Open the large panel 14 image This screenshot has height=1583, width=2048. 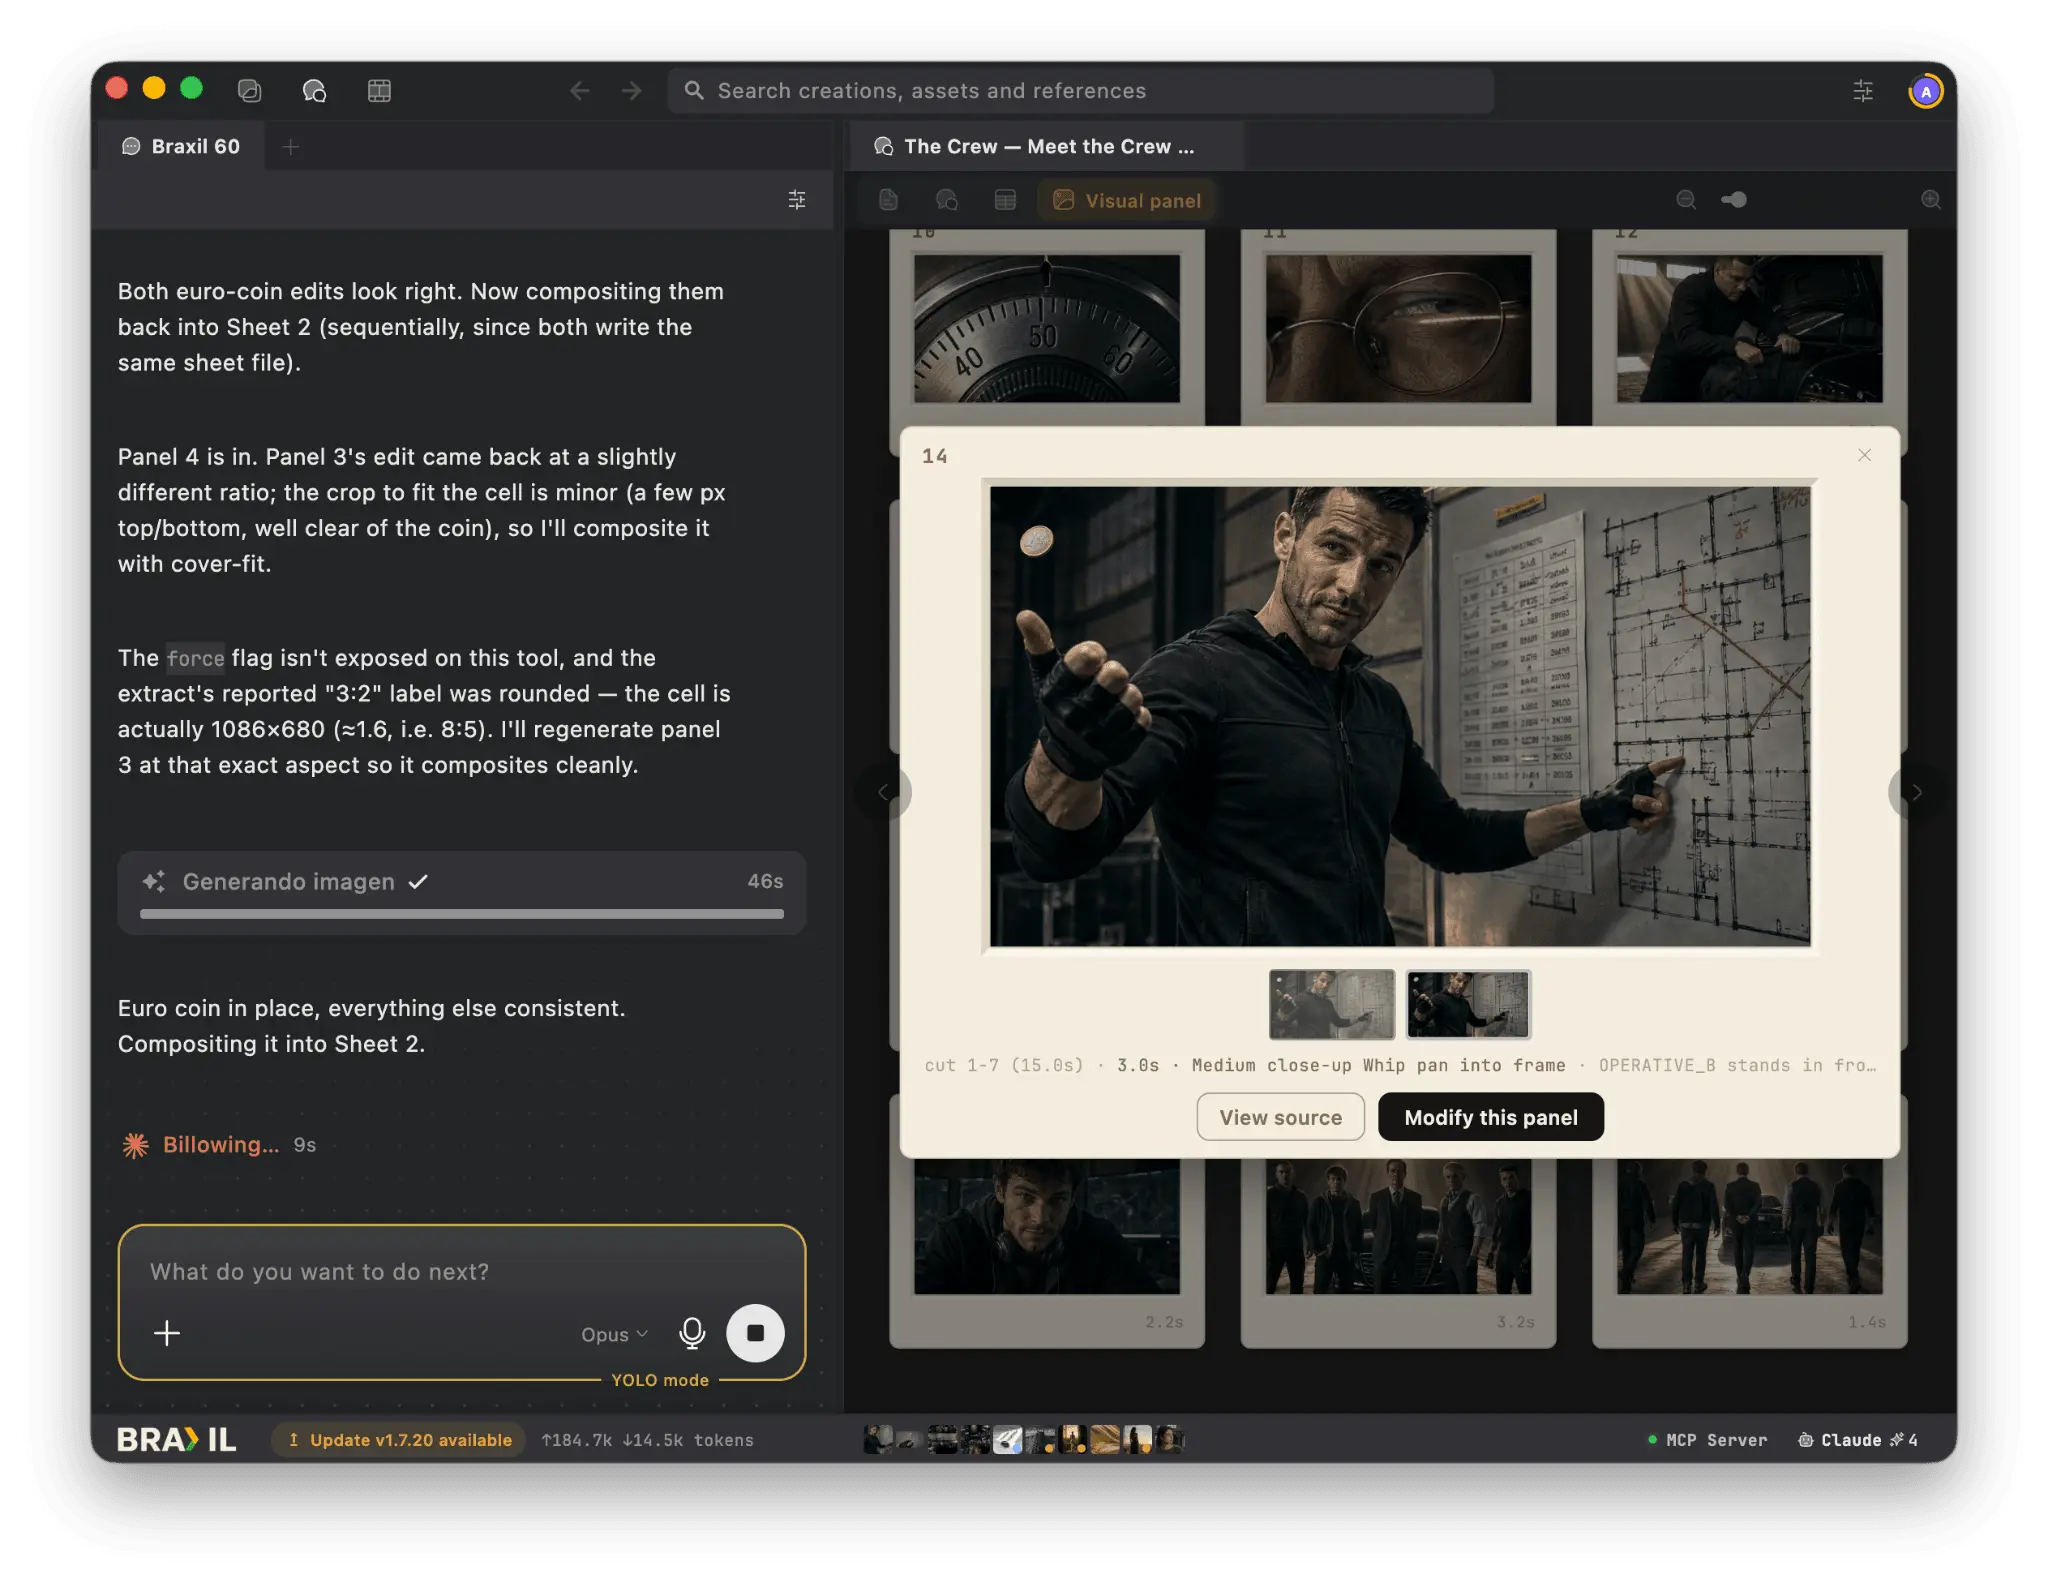click(1399, 716)
